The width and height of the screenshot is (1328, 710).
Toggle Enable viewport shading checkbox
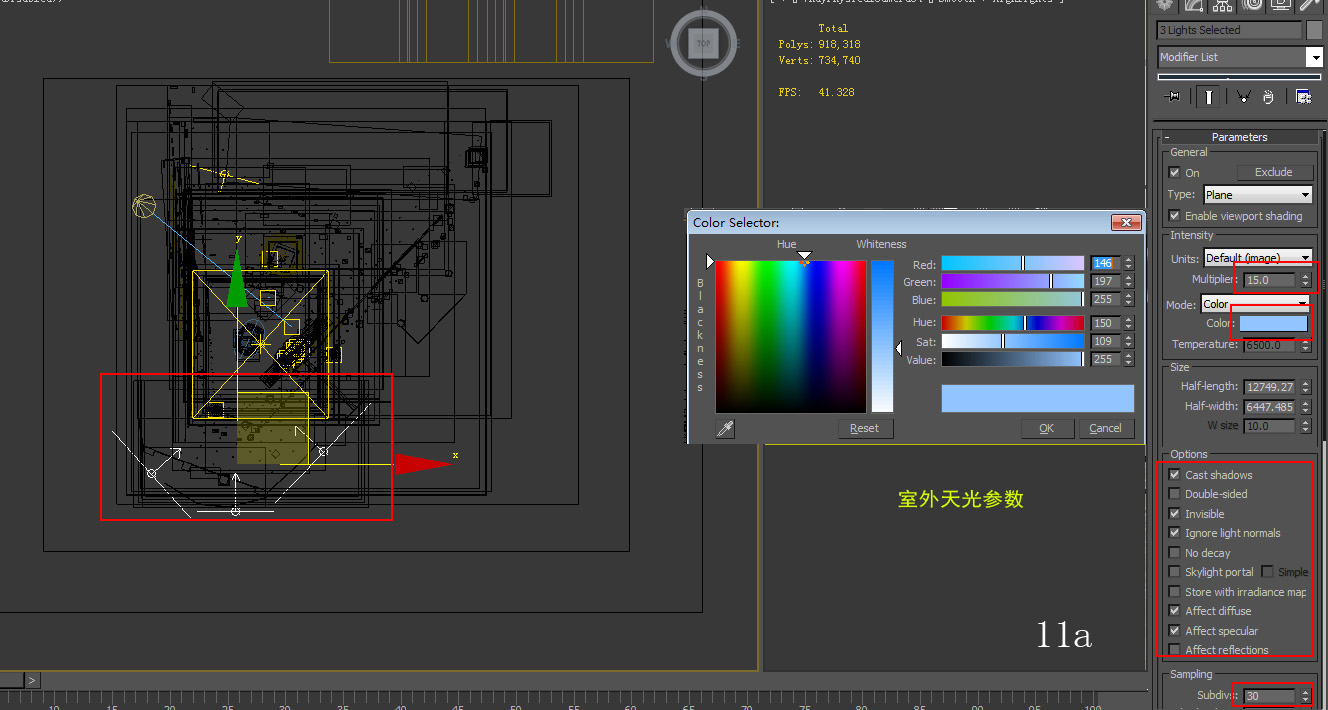(x=1175, y=216)
